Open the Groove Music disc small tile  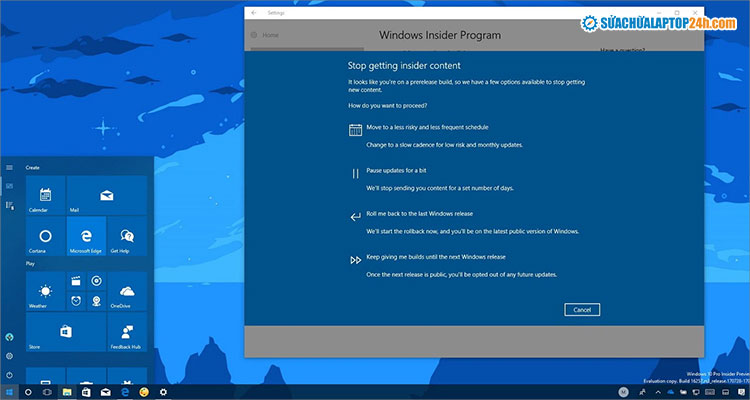coord(96,281)
